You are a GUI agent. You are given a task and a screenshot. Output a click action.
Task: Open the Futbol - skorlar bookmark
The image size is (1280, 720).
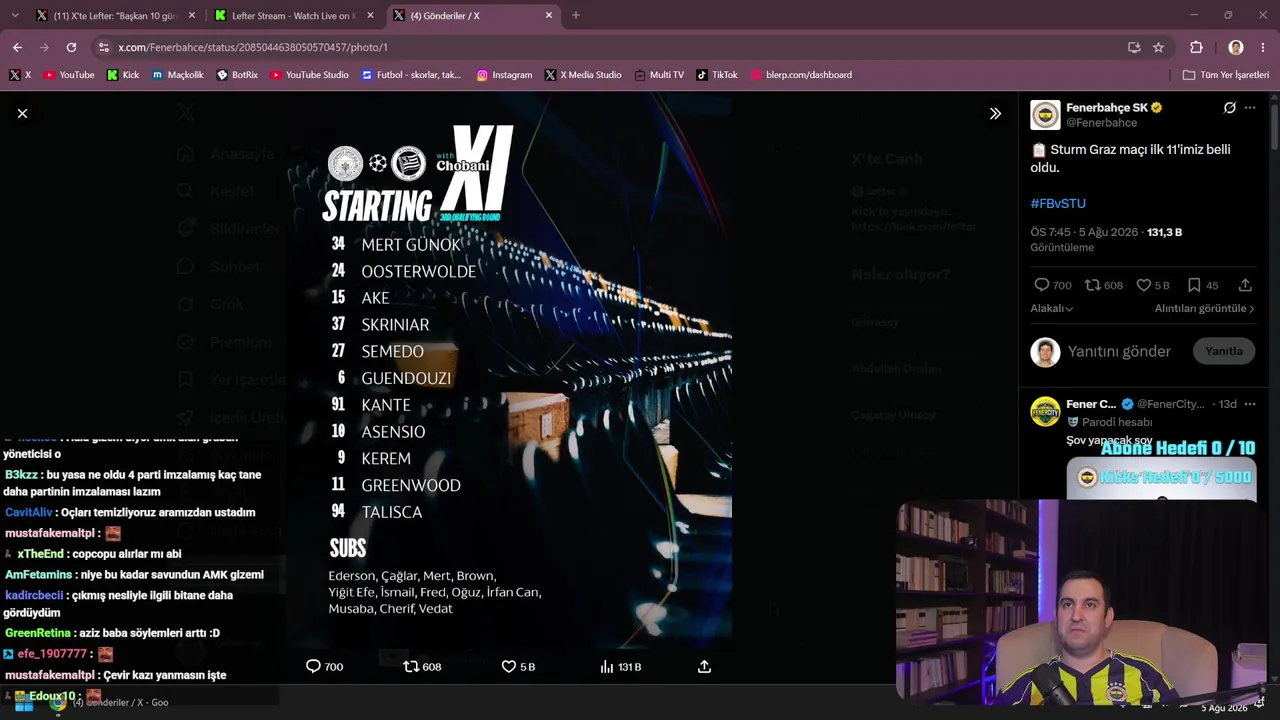(412, 75)
